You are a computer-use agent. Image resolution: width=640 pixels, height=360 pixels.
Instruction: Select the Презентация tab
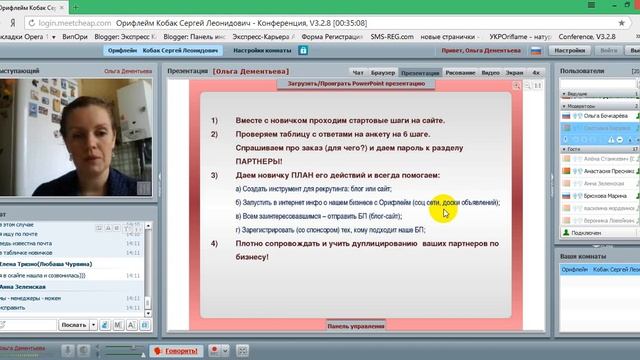click(x=420, y=73)
